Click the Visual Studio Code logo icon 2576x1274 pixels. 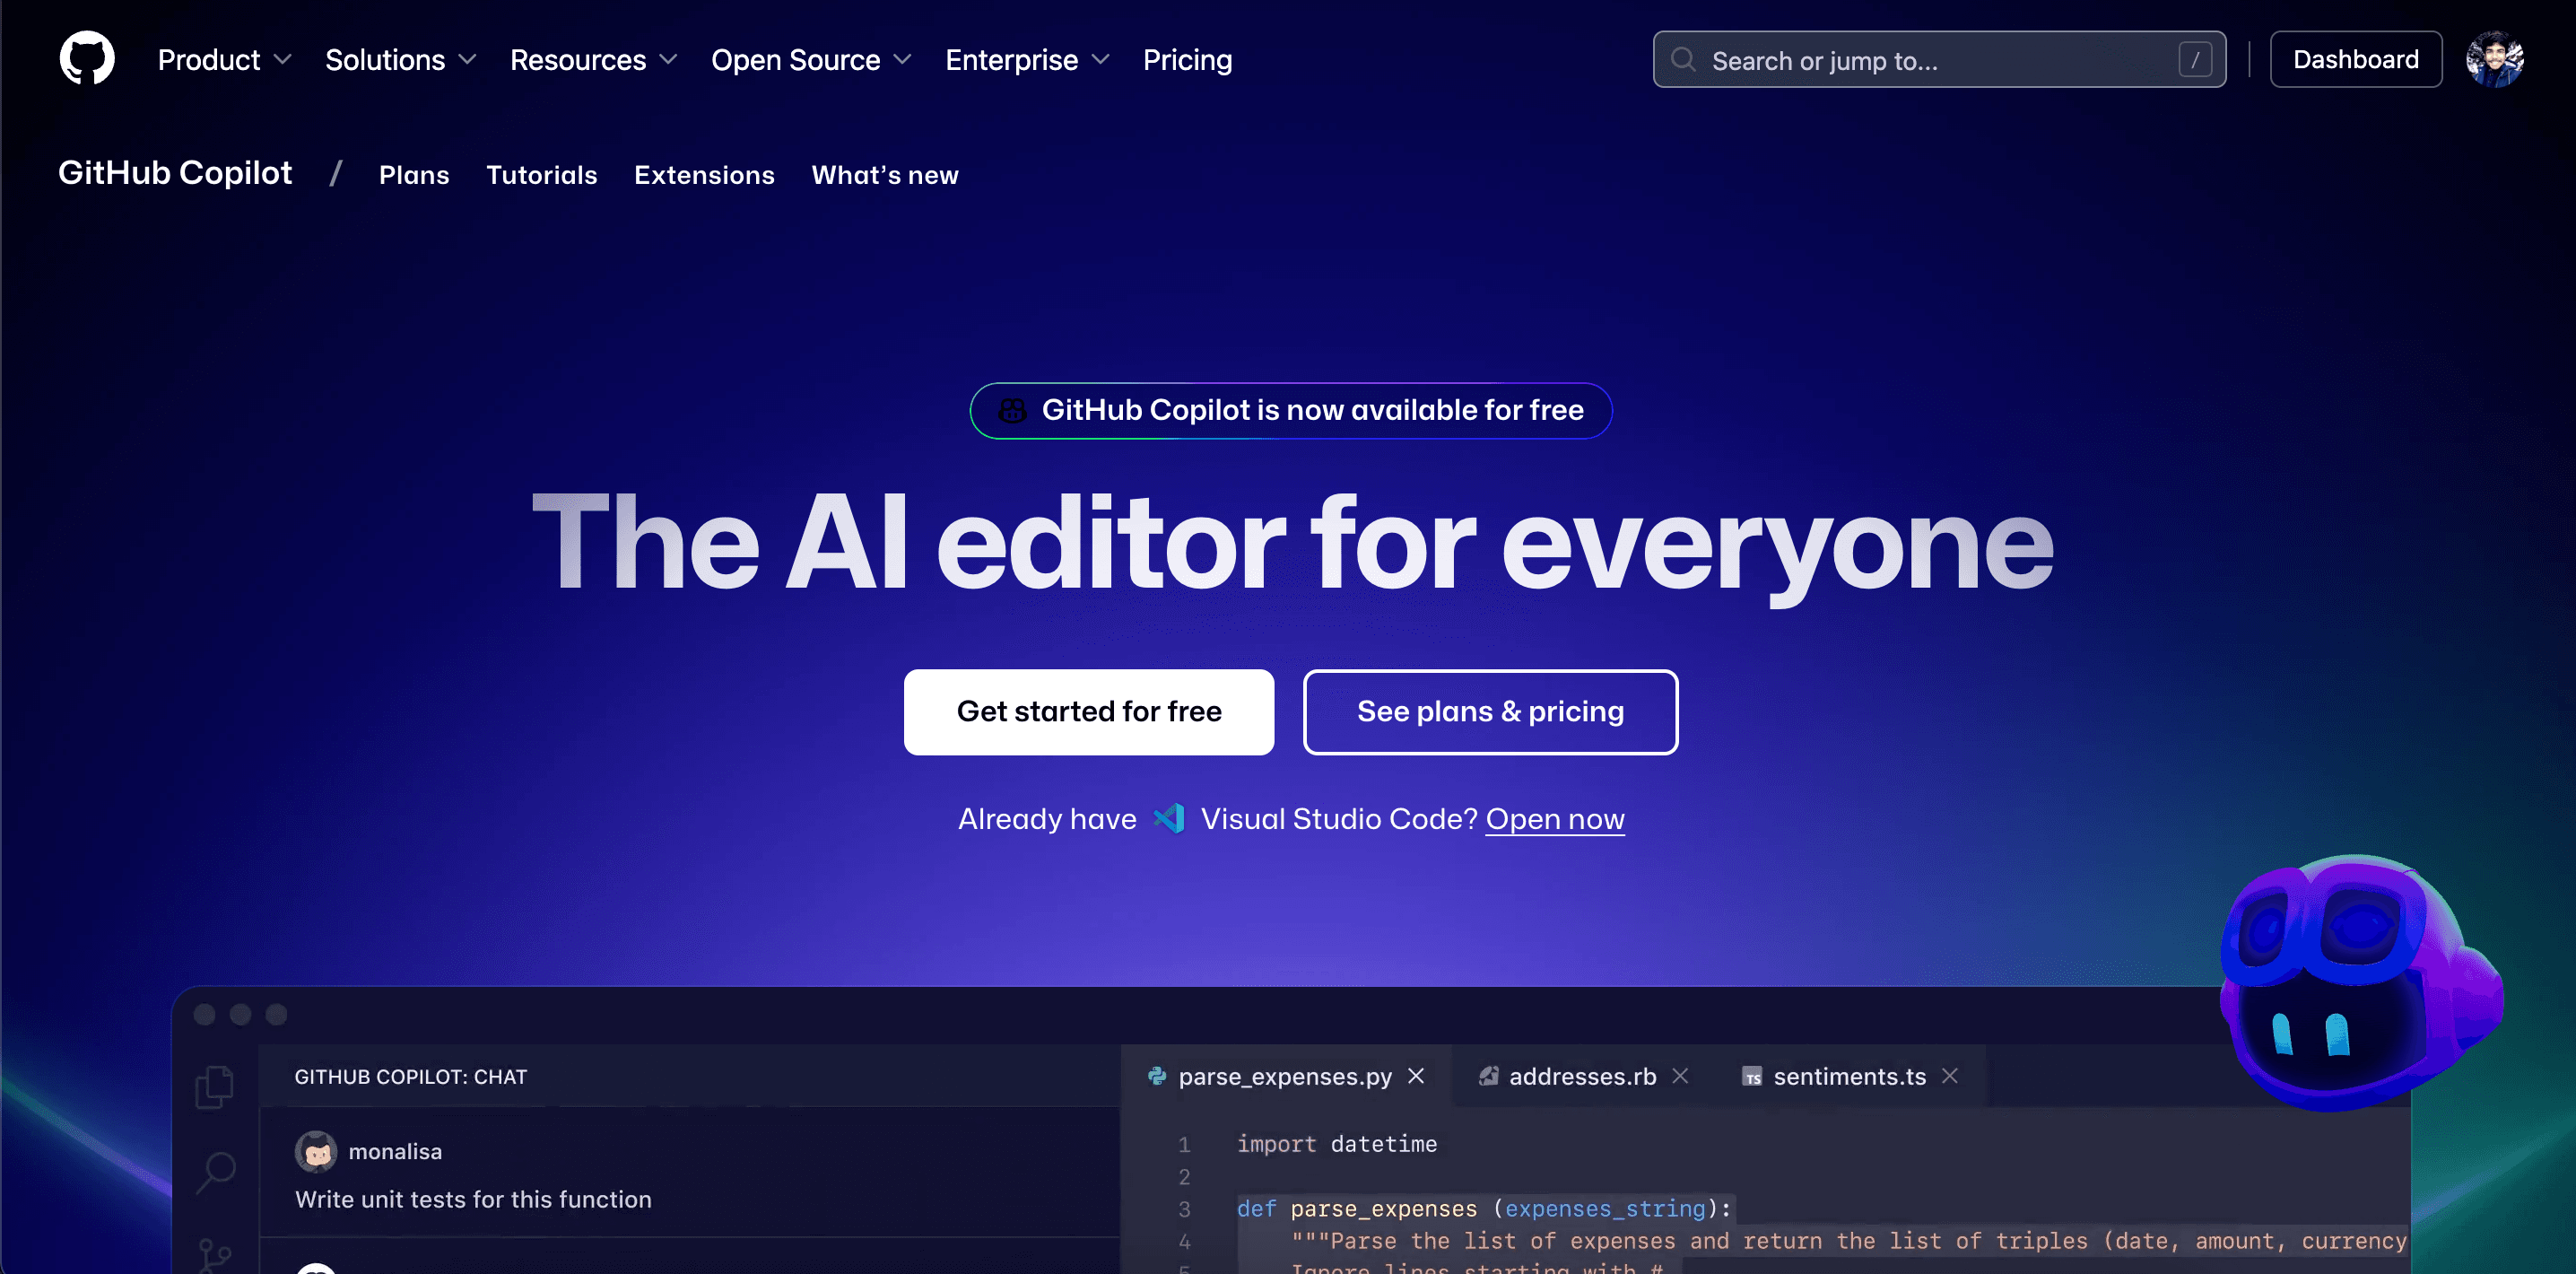[x=1168, y=819]
